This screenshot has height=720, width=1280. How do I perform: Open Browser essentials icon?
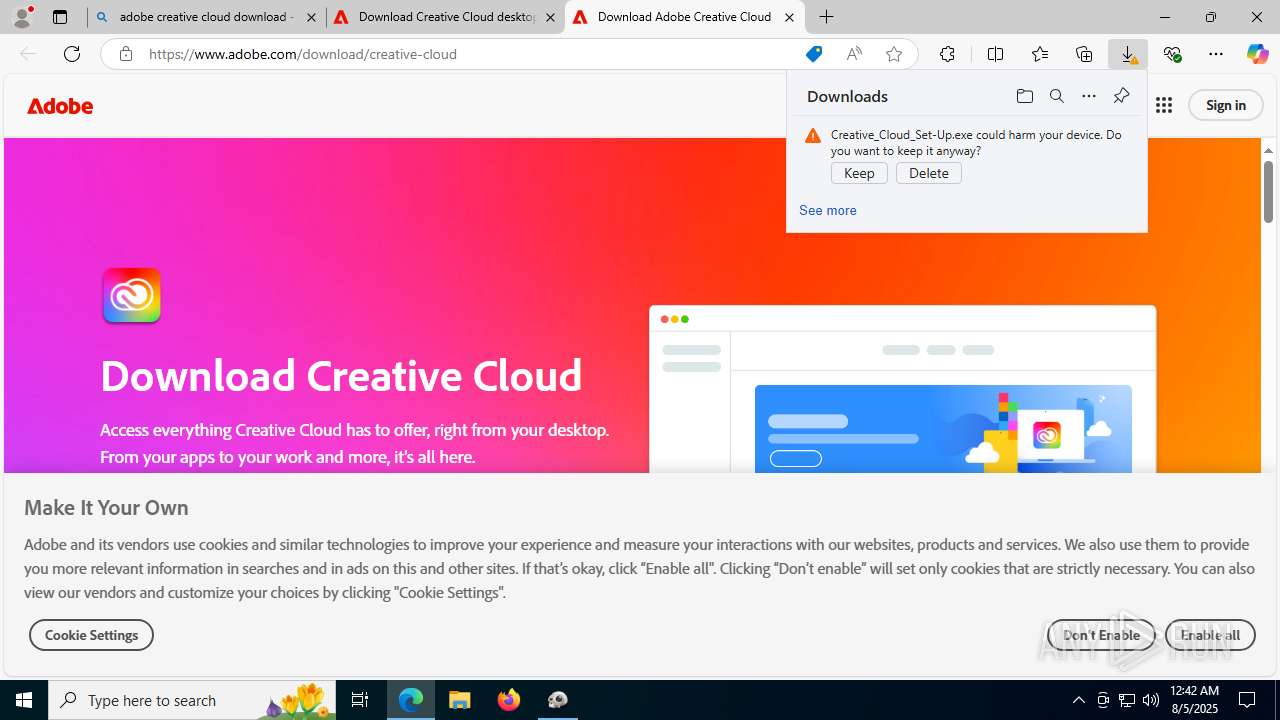pos(1172,54)
